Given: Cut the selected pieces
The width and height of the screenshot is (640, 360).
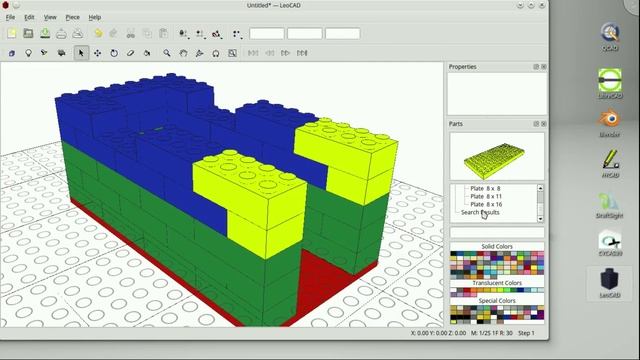Looking at the screenshot, I should click(131, 33).
